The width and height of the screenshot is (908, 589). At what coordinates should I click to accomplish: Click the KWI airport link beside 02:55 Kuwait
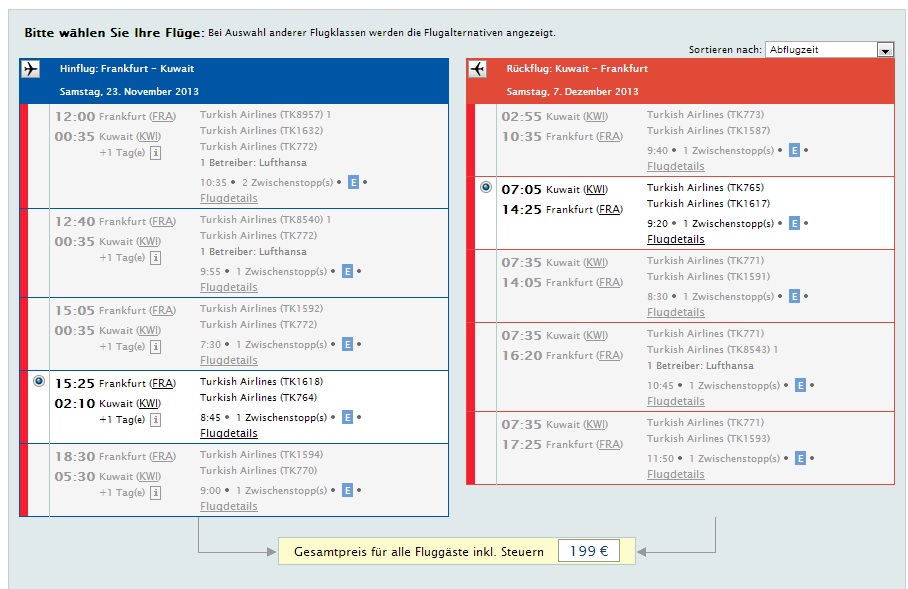pos(595,116)
